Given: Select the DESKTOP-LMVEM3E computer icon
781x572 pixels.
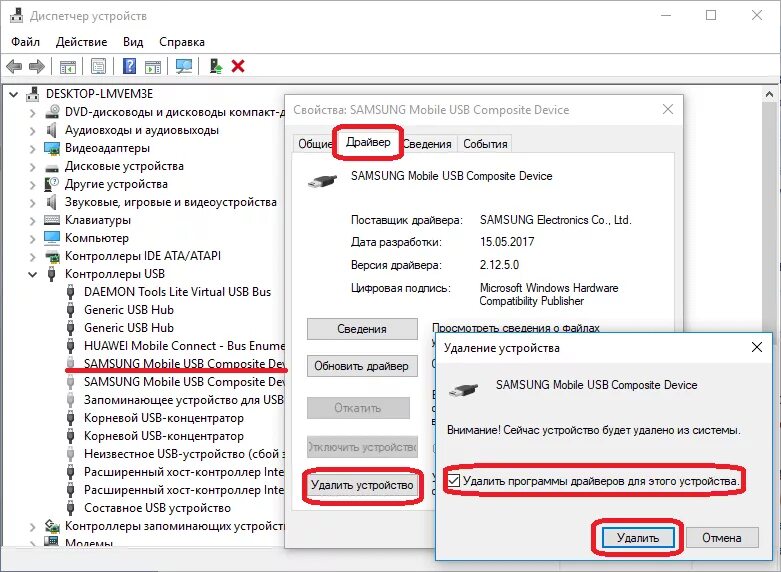Looking at the screenshot, I should click(33, 94).
